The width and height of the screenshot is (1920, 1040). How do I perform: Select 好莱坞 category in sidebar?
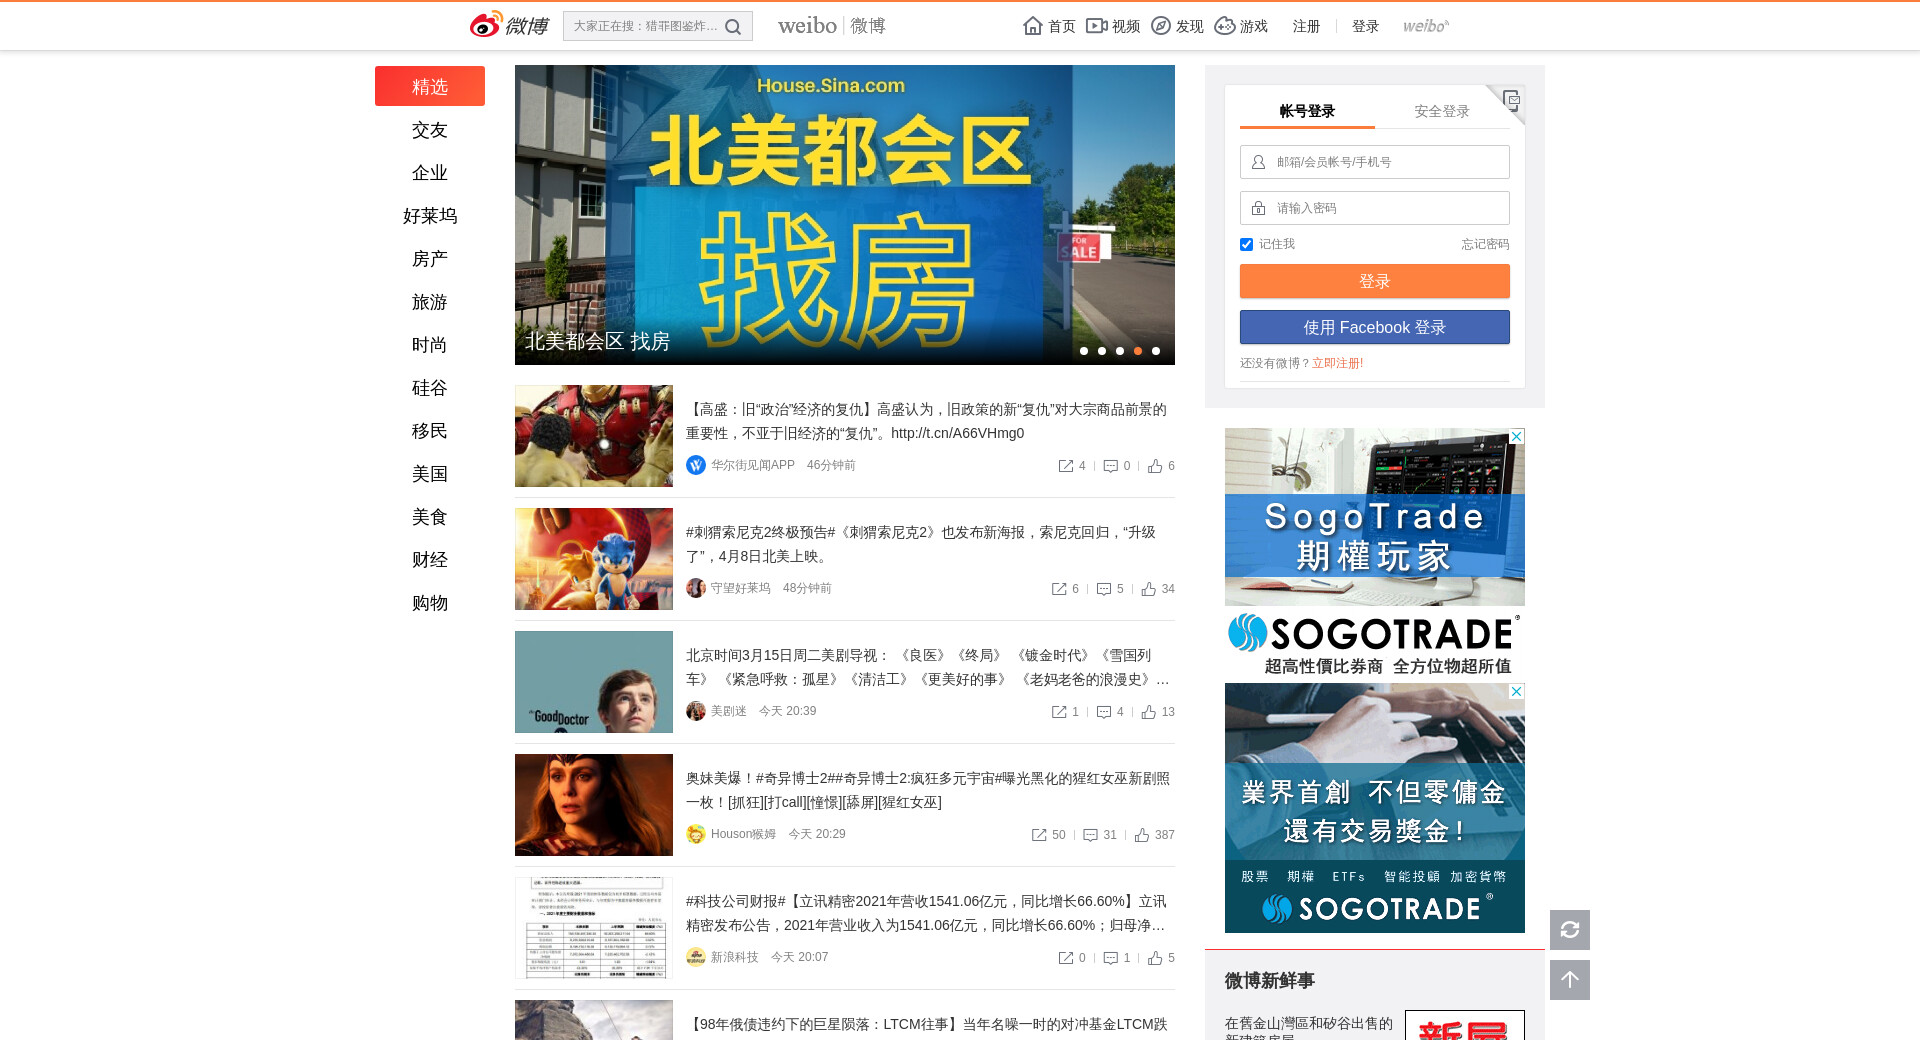[x=430, y=216]
